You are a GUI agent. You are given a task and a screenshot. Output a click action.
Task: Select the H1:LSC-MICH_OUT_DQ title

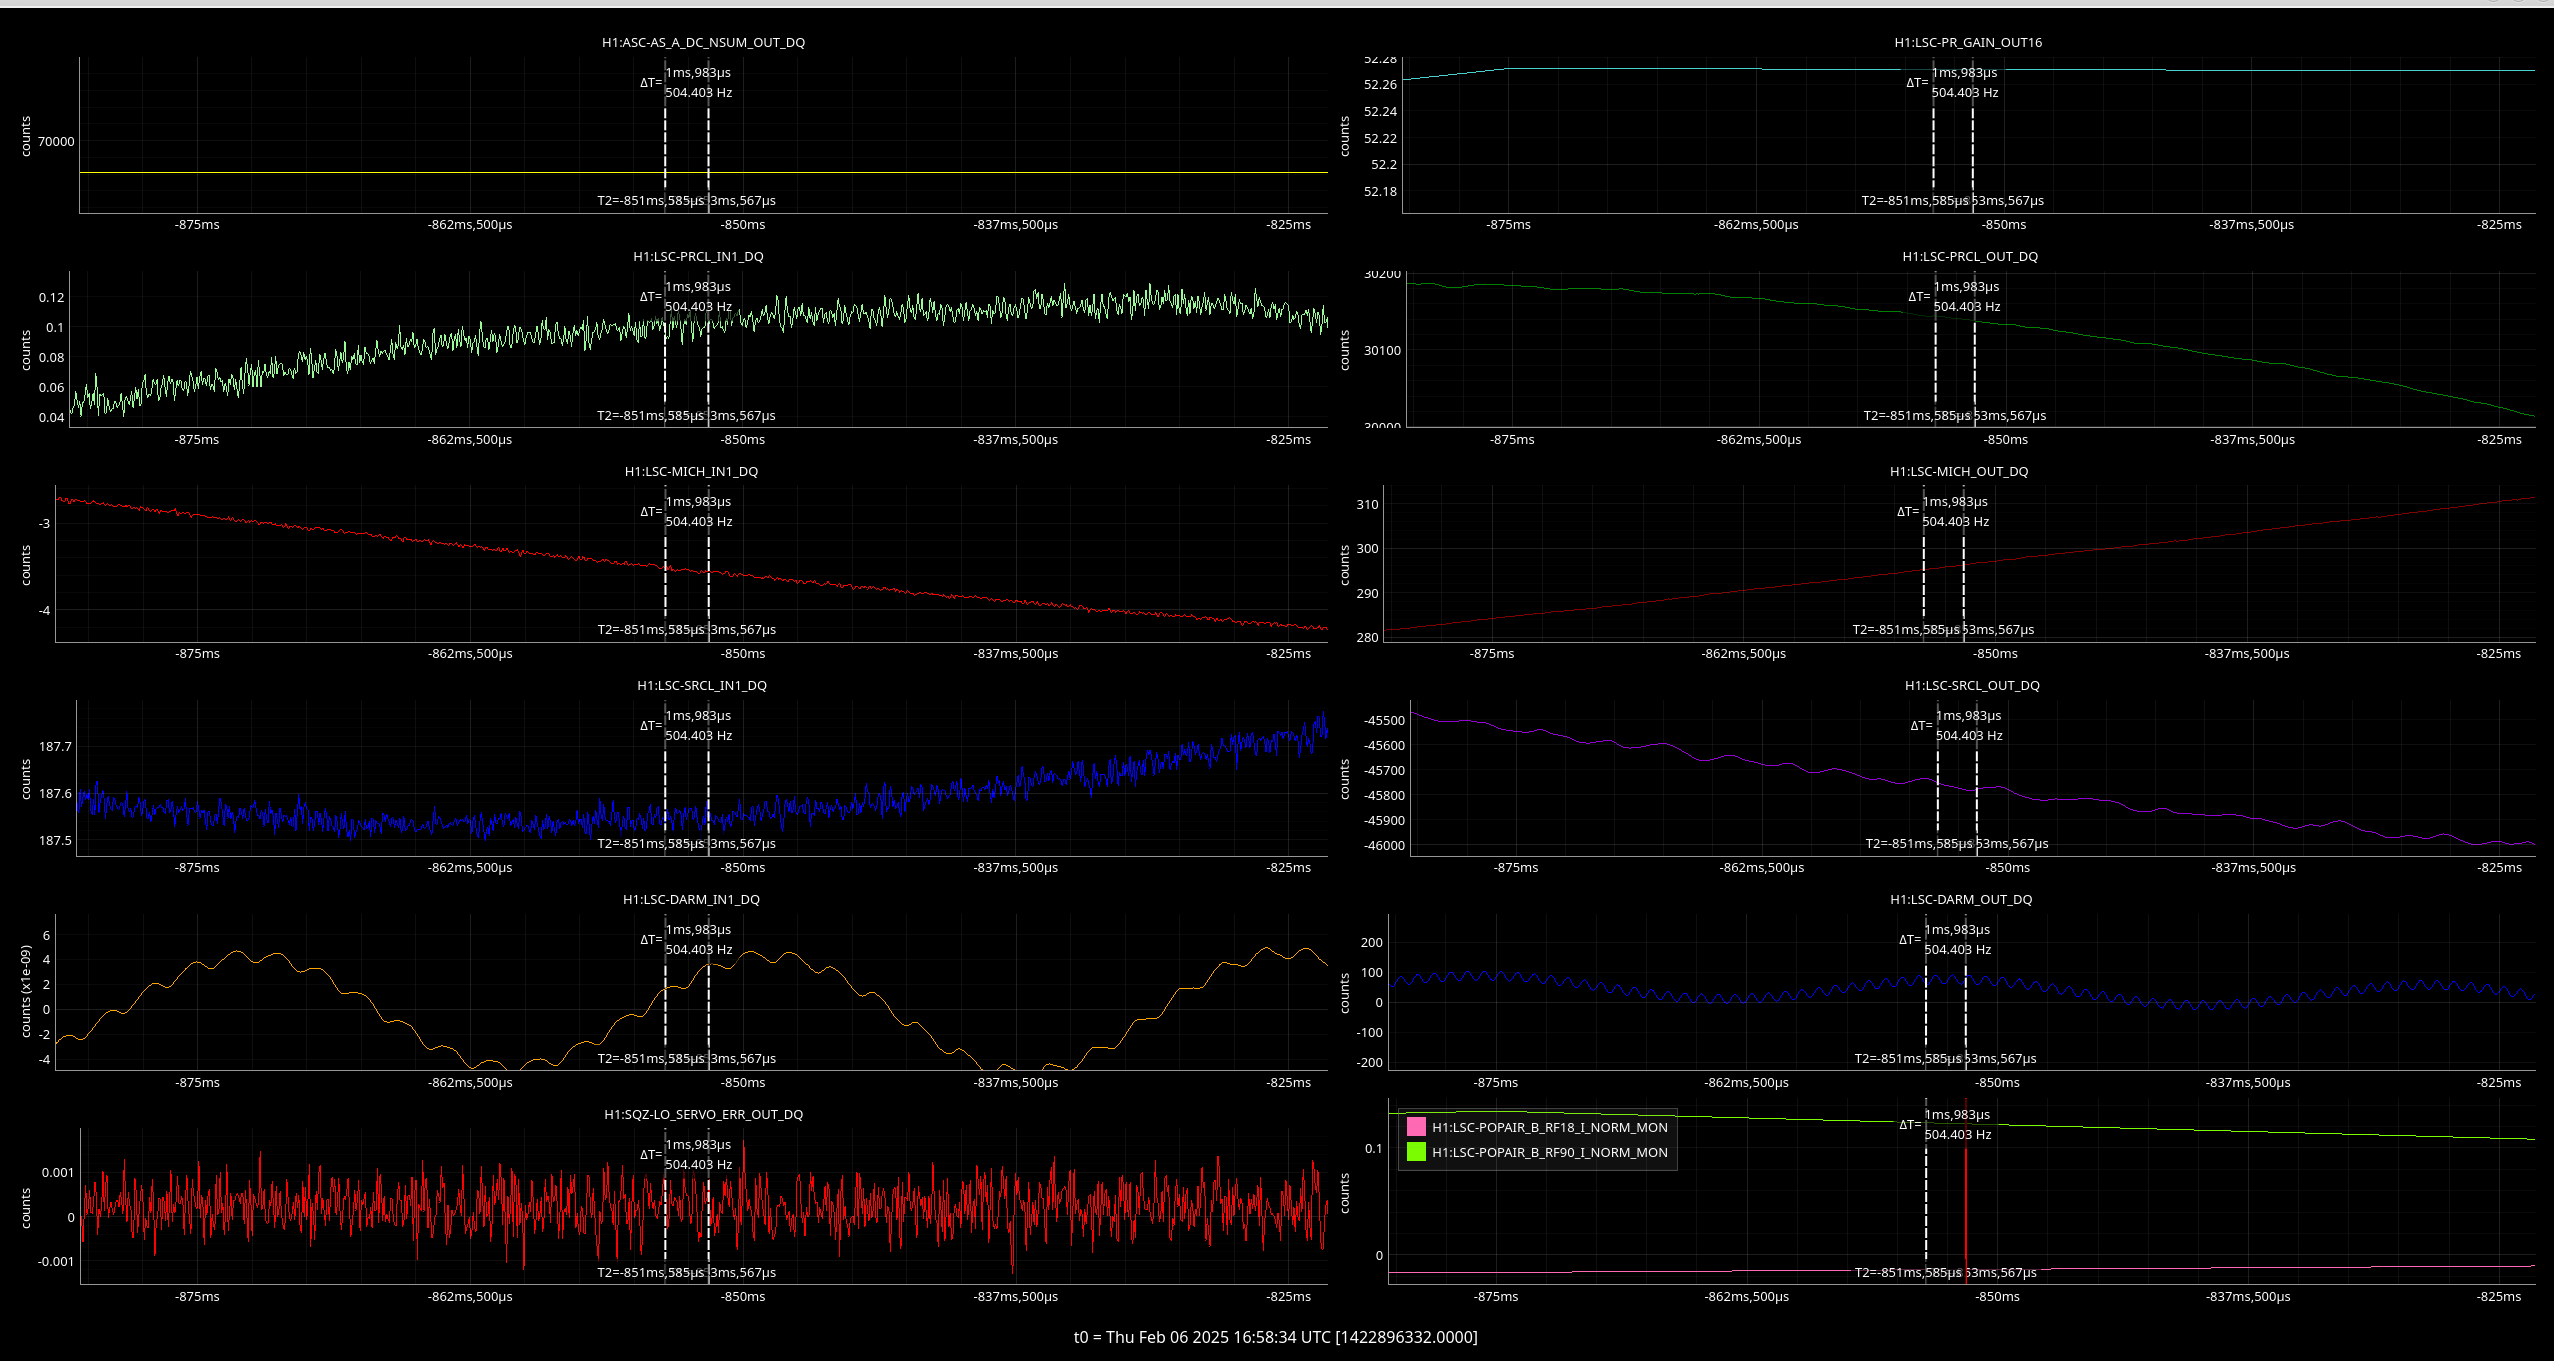(x=1959, y=472)
